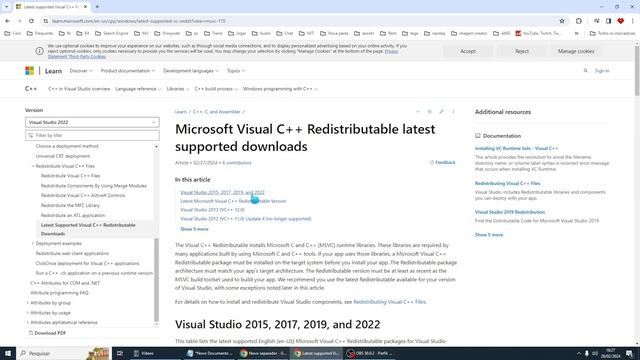
Task: Accept optional cookies
Action: pos(468,51)
